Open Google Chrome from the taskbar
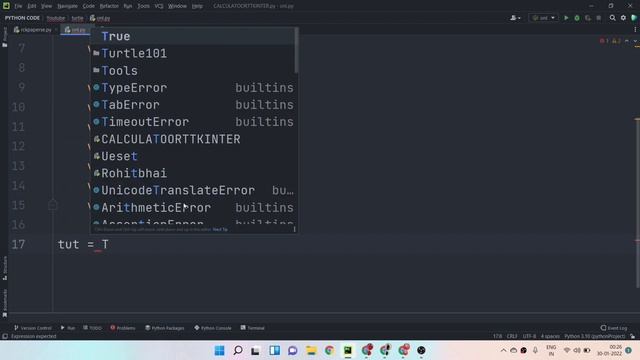Image resolution: width=640 pixels, height=360 pixels. tap(329, 350)
